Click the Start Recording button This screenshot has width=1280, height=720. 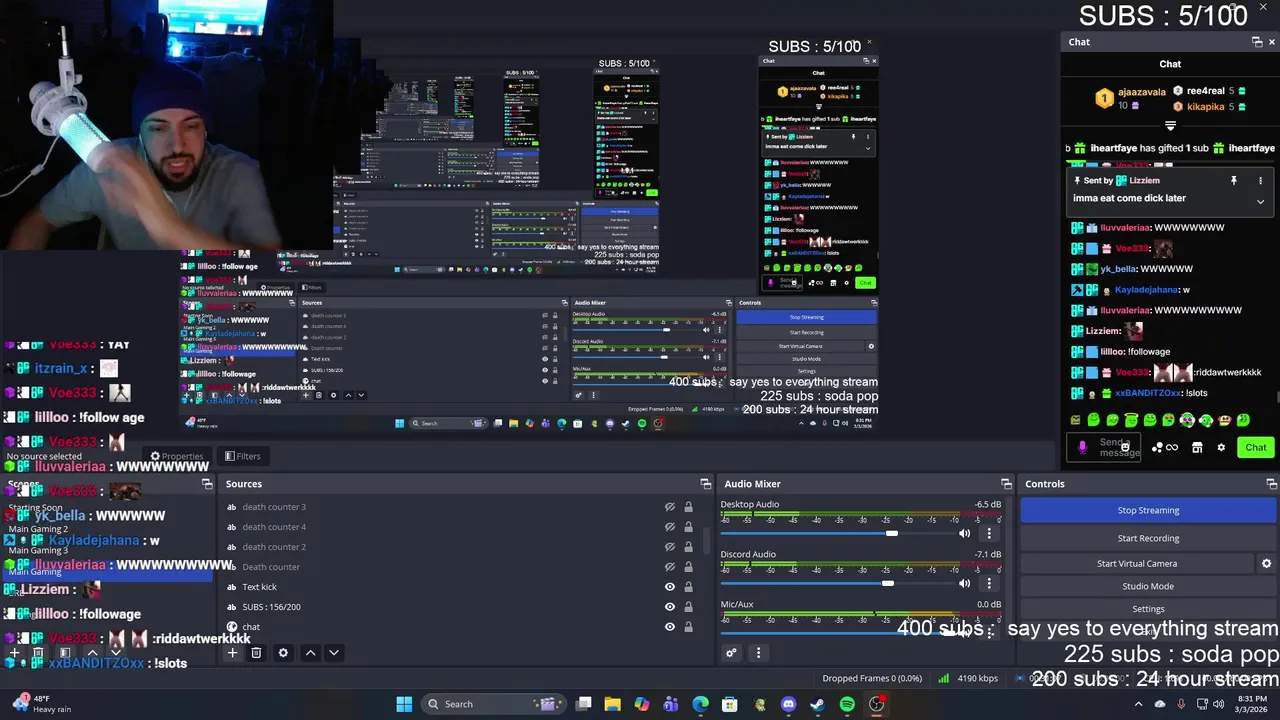(1148, 538)
